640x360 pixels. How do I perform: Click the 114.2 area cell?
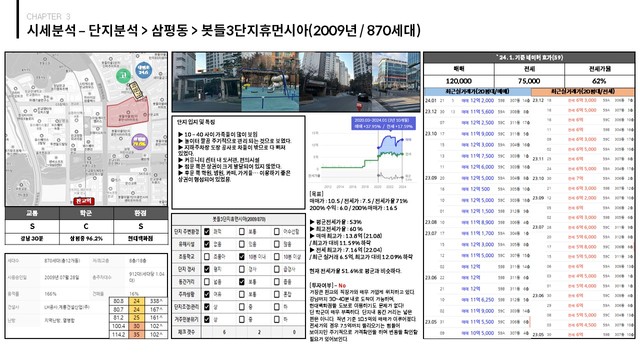(x=118, y=334)
